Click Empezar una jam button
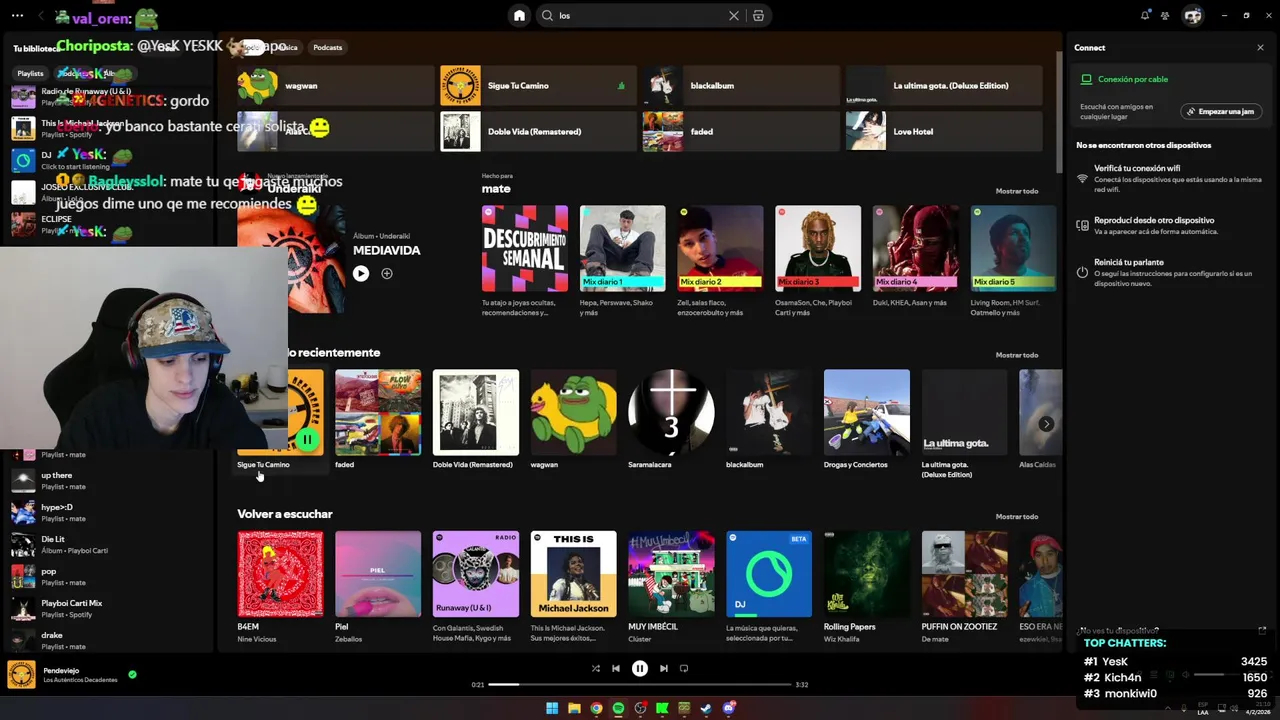Image resolution: width=1280 pixels, height=720 pixels. pyautogui.click(x=1219, y=111)
